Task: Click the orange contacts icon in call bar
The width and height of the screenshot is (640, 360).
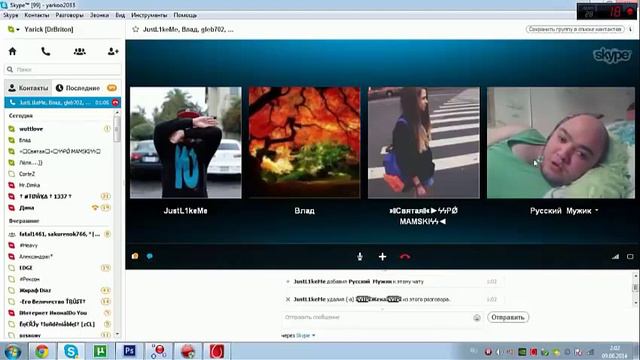Action: coord(135,256)
